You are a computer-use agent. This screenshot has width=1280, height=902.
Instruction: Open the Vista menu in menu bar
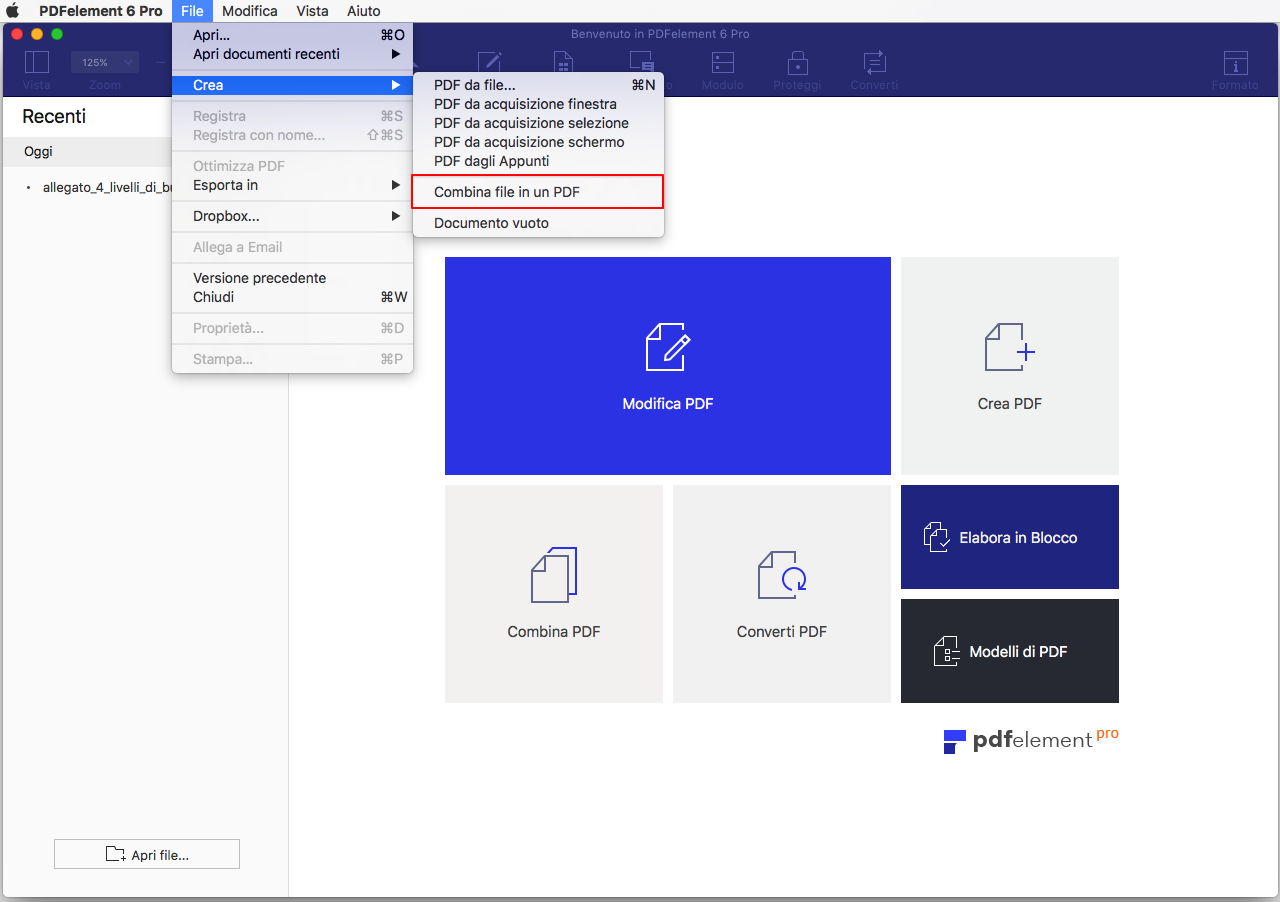pyautogui.click(x=312, y=11)
